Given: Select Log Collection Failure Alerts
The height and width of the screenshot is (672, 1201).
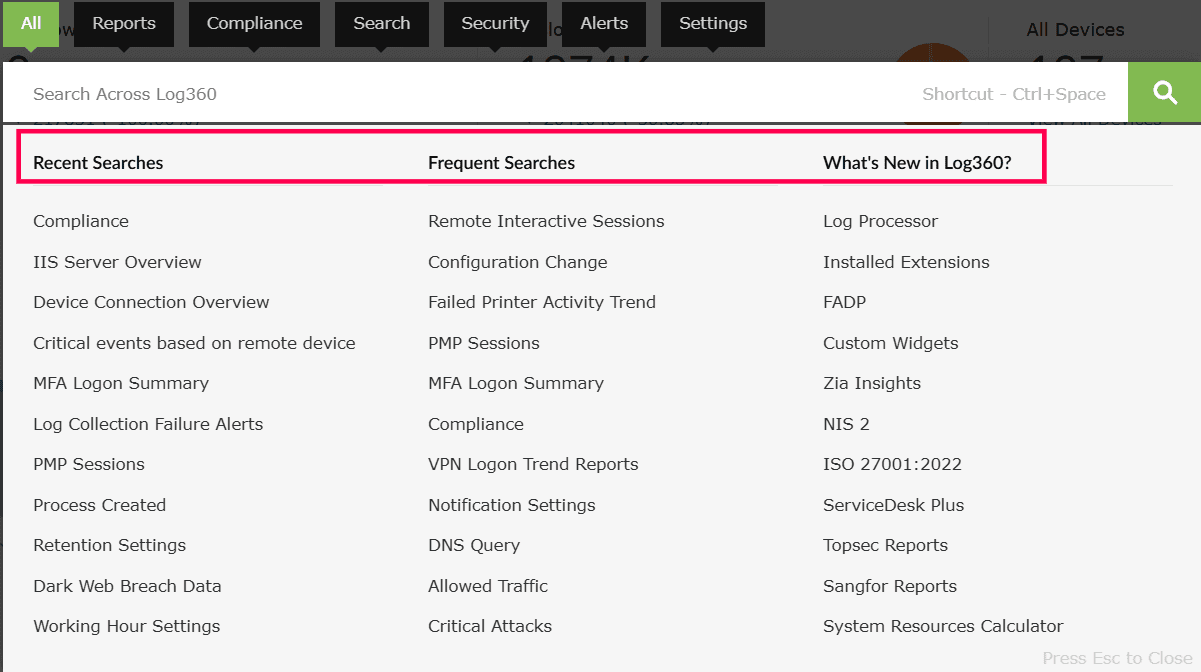Looking at the screenshot, I should pyautogui.click(x=148, y=424).
